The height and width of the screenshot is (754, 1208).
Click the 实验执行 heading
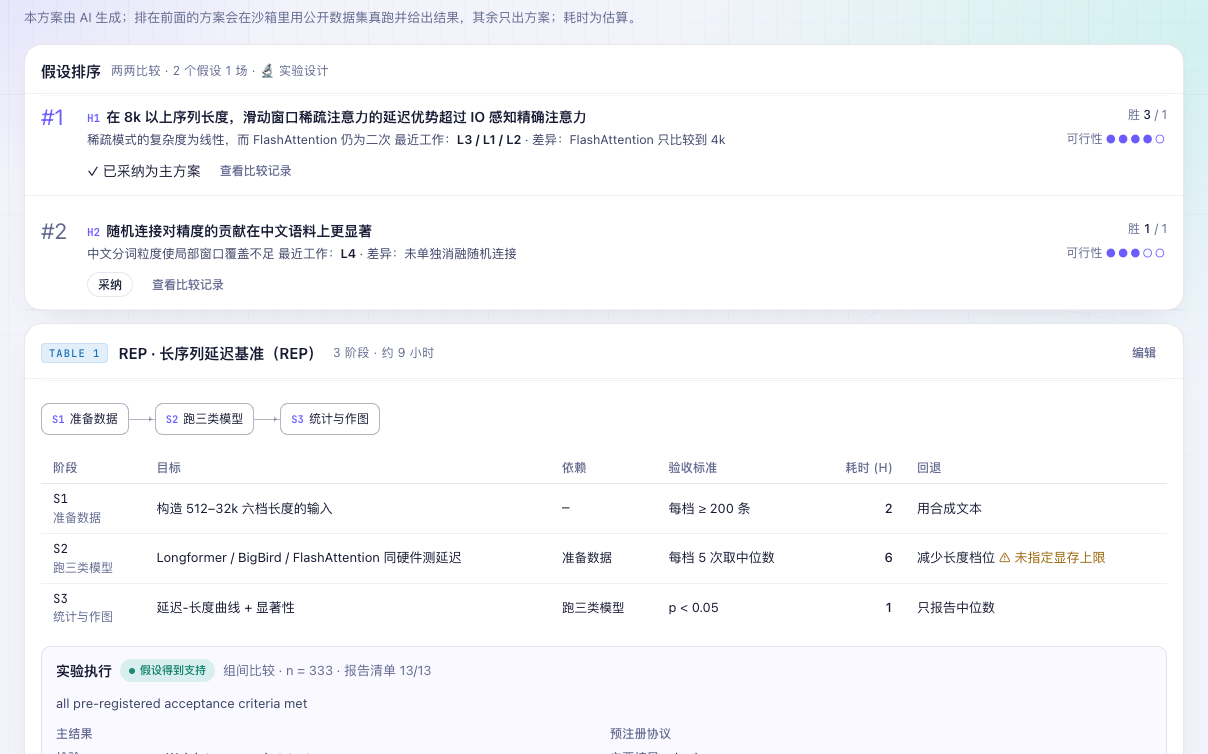(84, 670)
